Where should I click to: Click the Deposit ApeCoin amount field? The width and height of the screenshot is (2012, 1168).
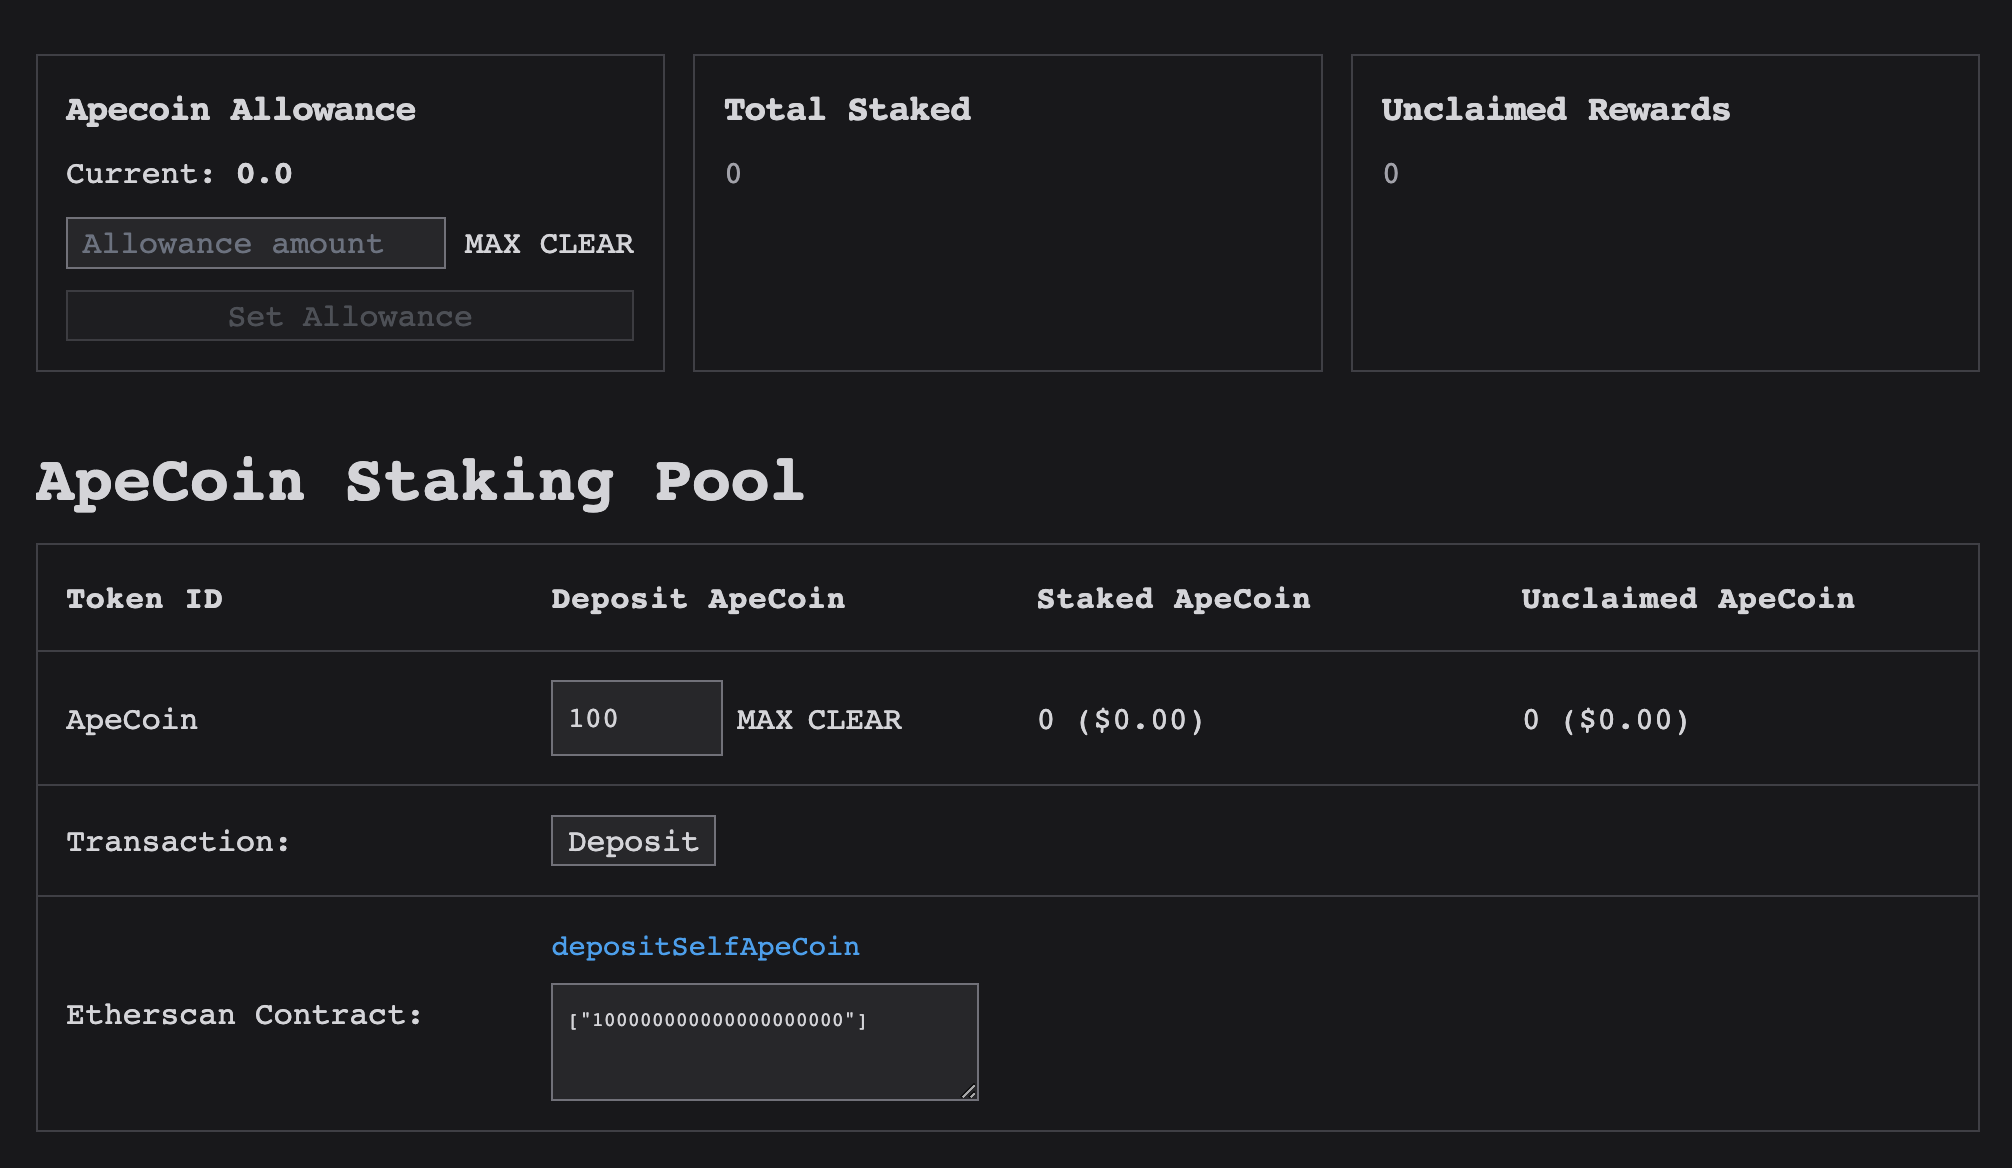(636, 718)
